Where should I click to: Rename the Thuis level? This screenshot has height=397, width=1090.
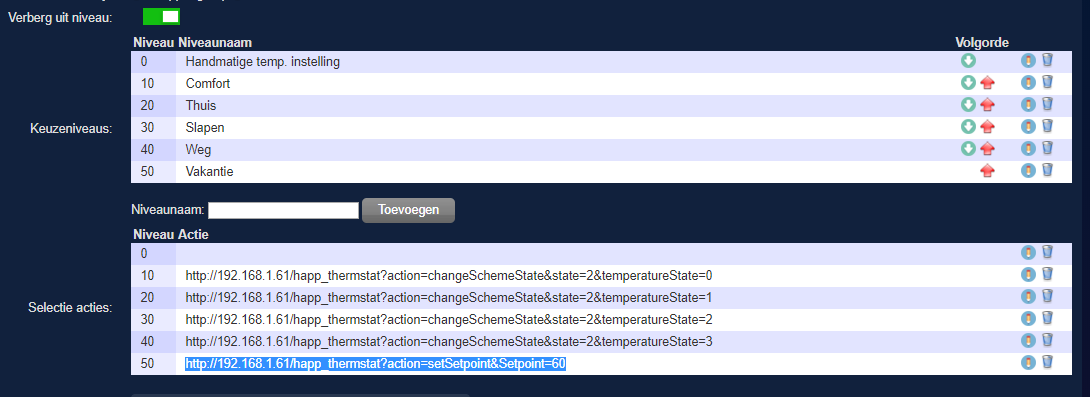(x=1028, y=105)
